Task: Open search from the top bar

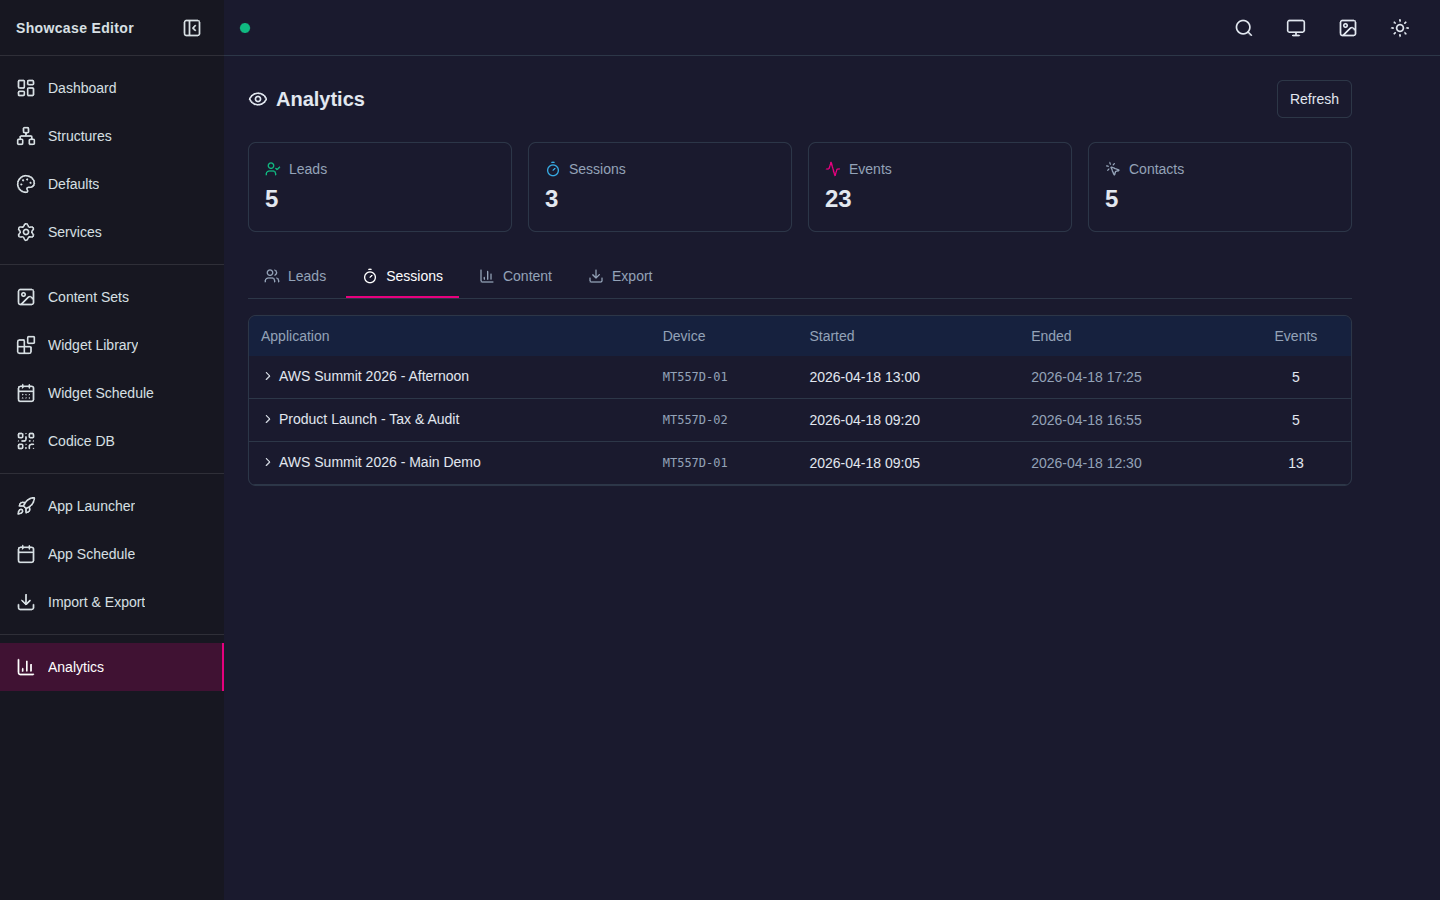Action: click(x=1244, y=28)
